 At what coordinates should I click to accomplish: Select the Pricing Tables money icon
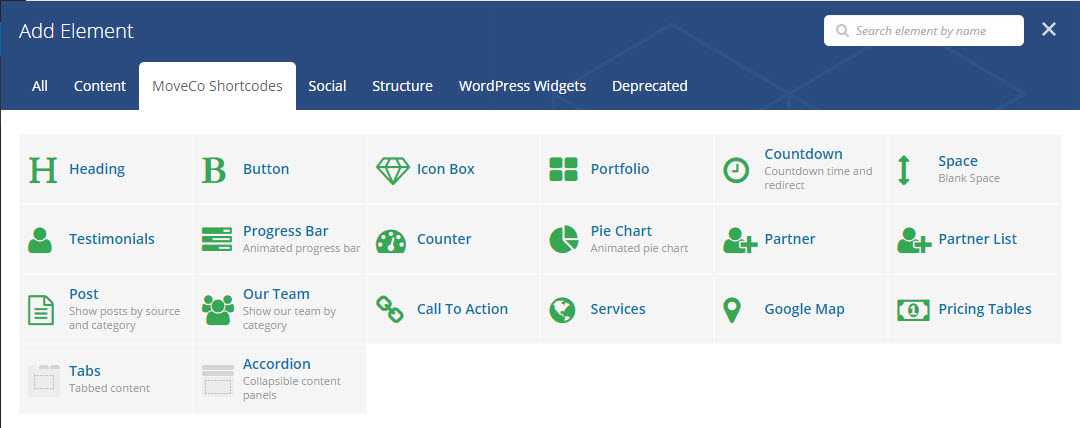[913, 310]
